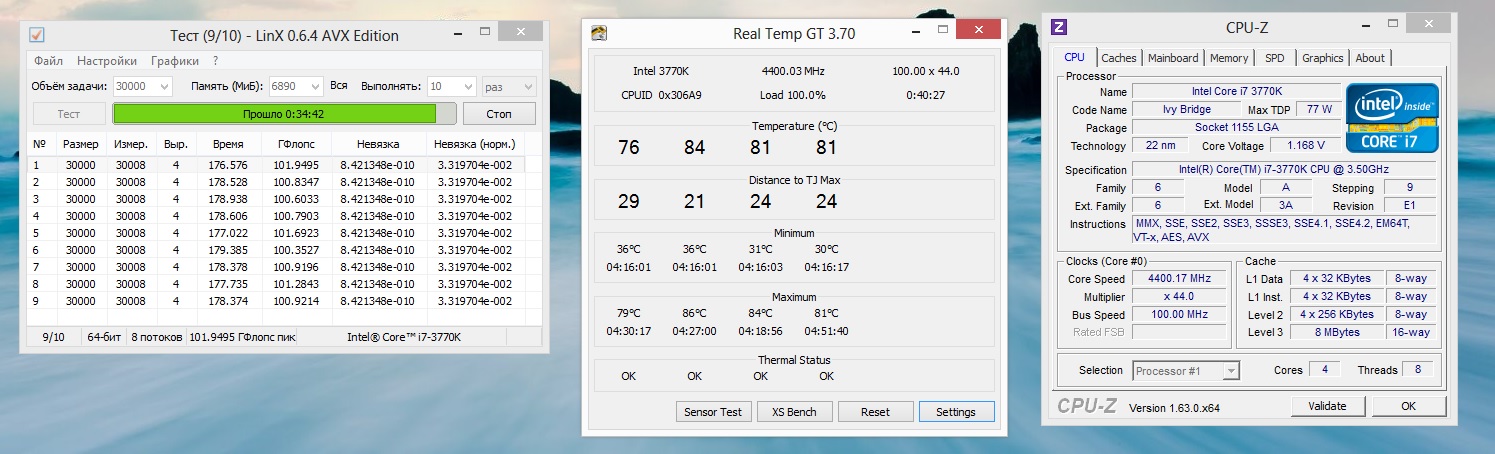Switch to the SPD tab
This screenshot has width=1495, height=454.
coord(1275,58)
